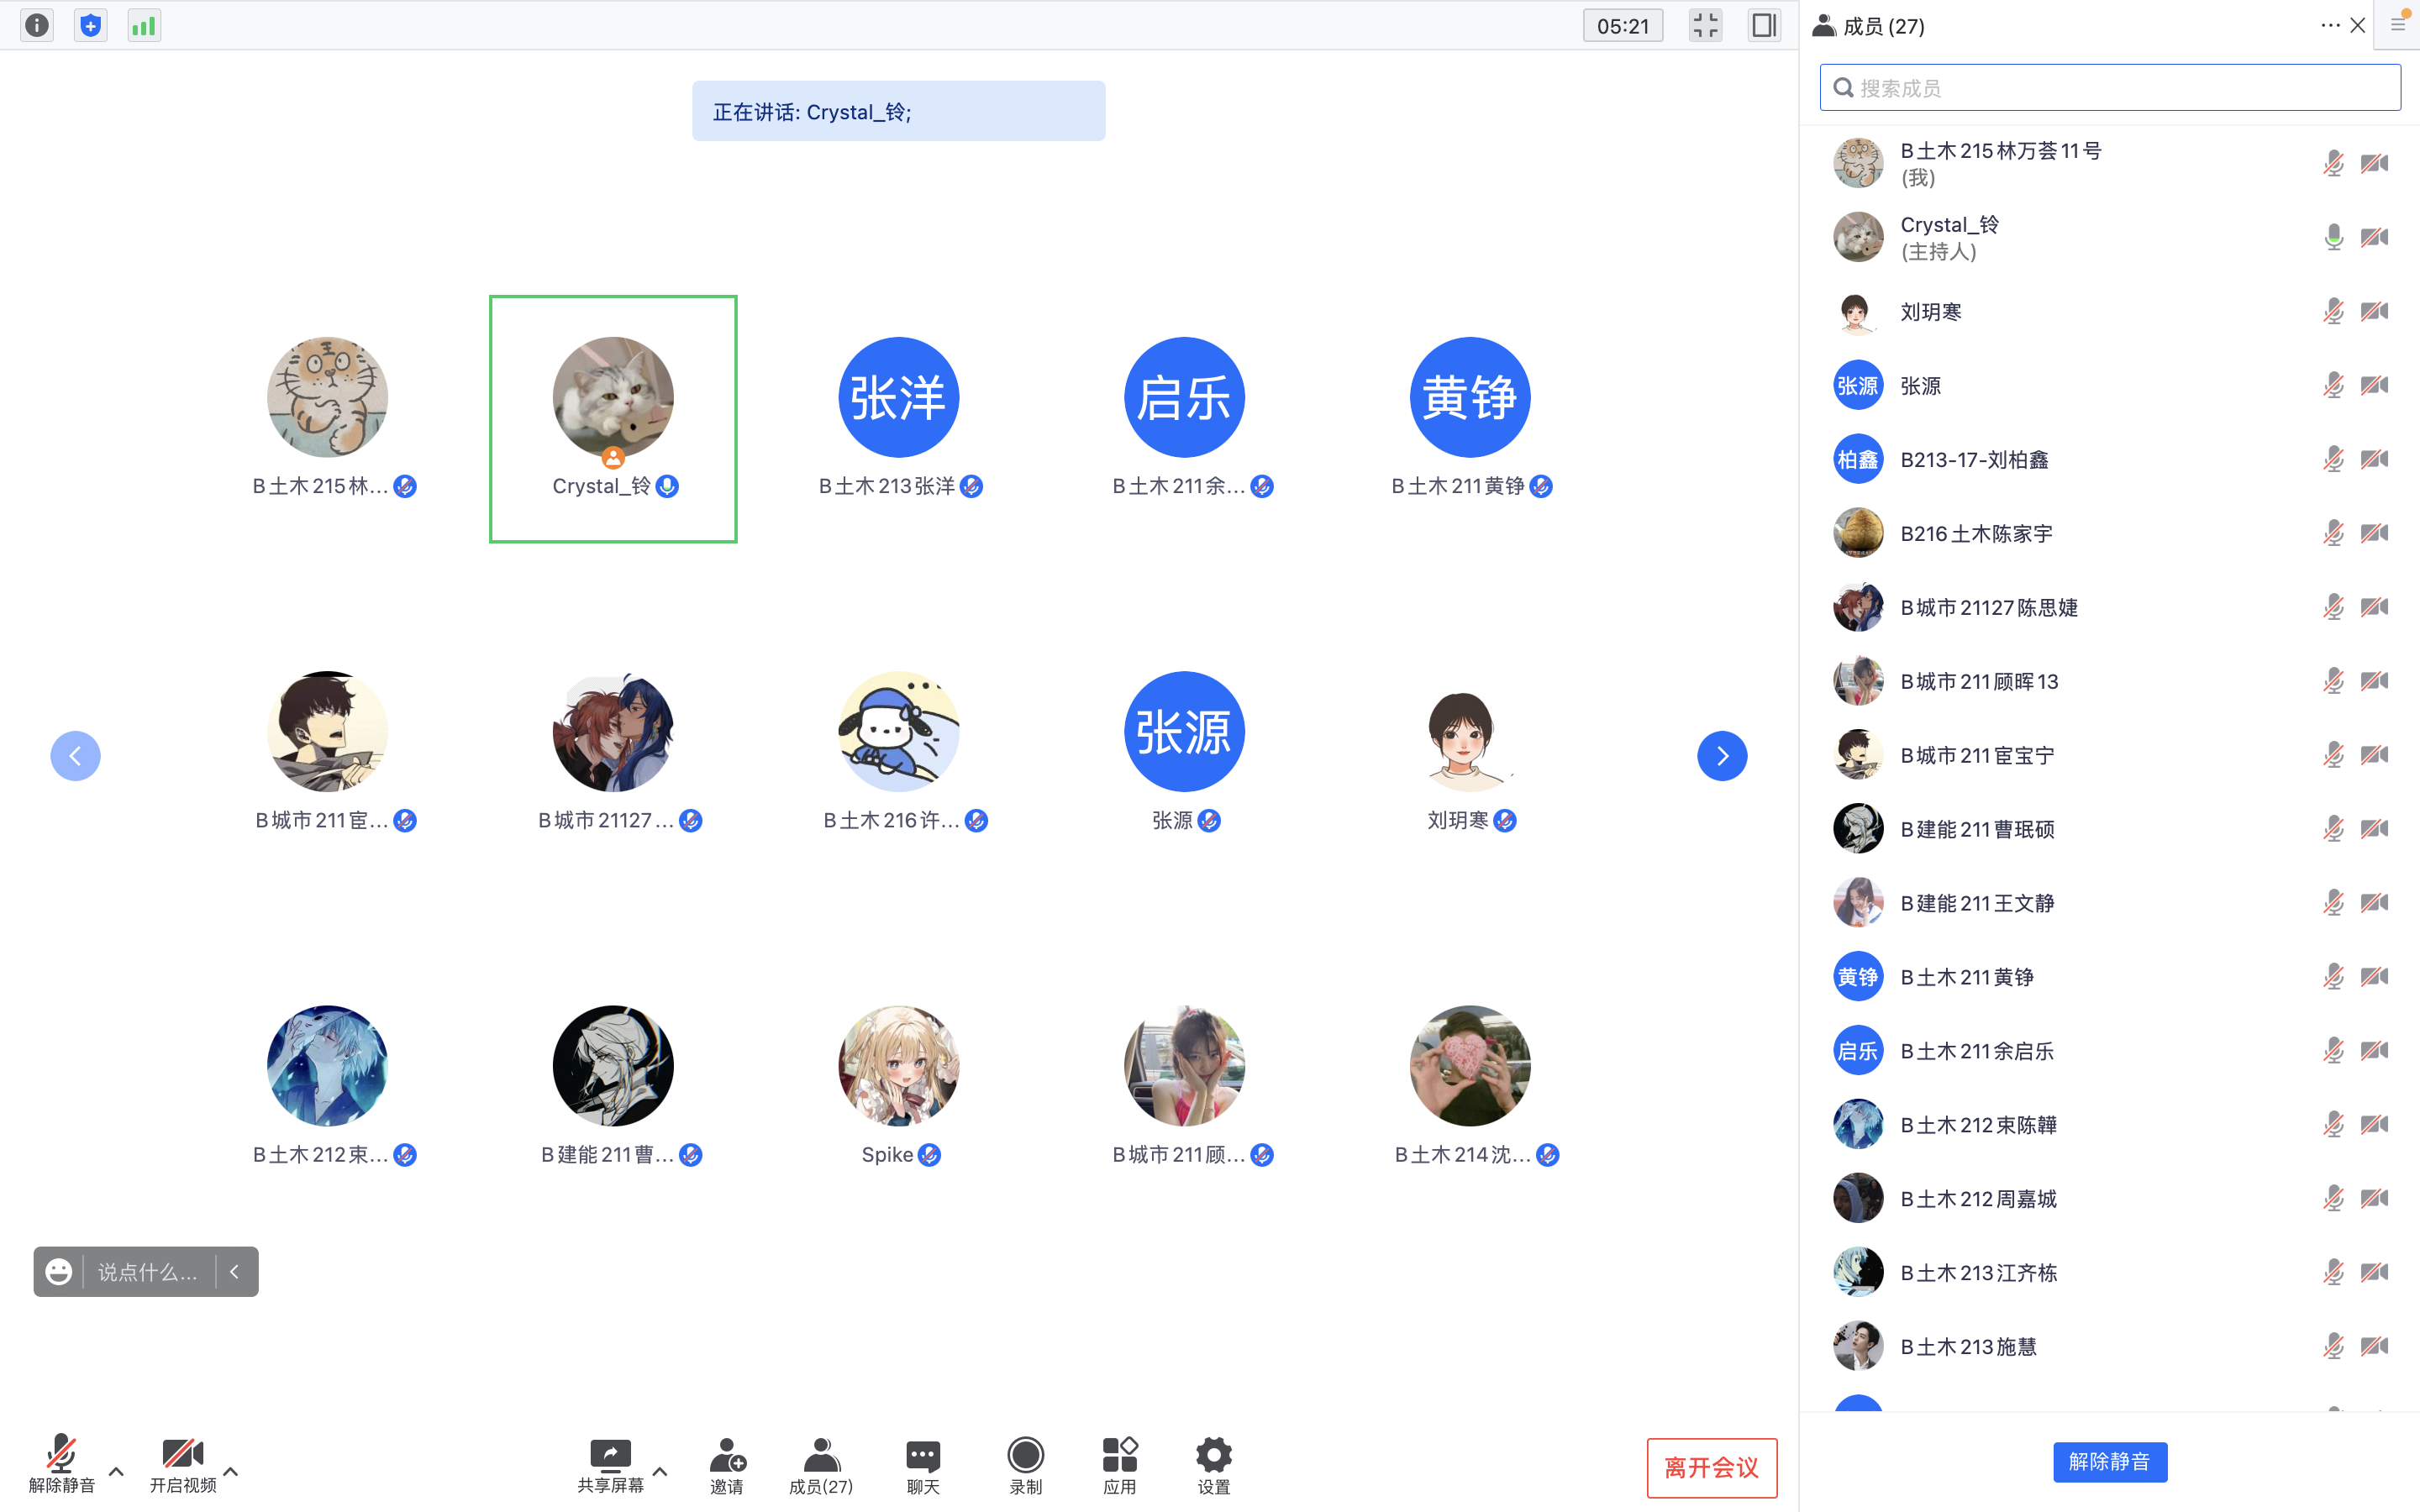
Task: Open the apps icon
Action: [1119, 1455]
